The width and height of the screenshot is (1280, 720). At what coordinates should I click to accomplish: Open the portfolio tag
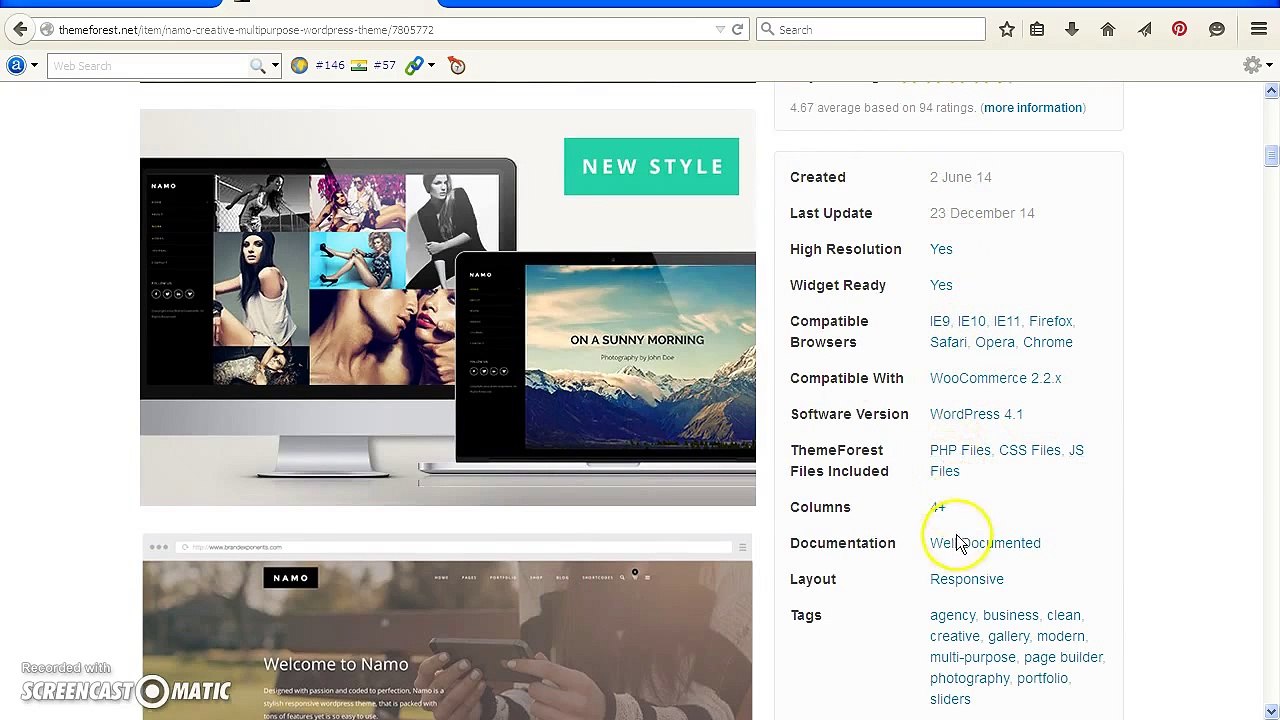(x=1042, y=678)
